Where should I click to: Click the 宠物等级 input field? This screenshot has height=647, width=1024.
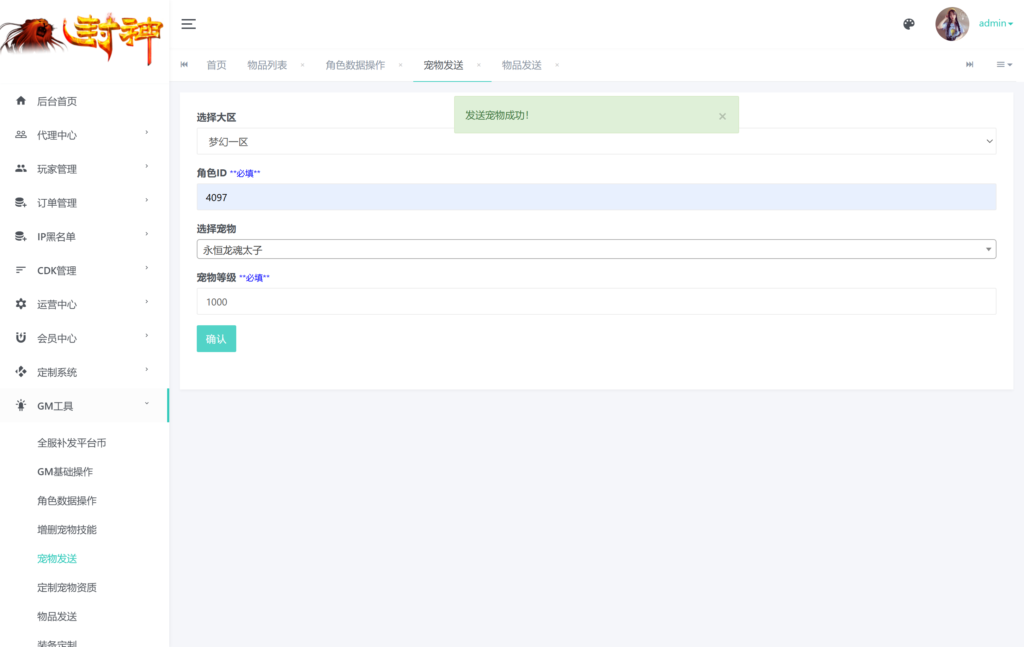coord(596,302)
